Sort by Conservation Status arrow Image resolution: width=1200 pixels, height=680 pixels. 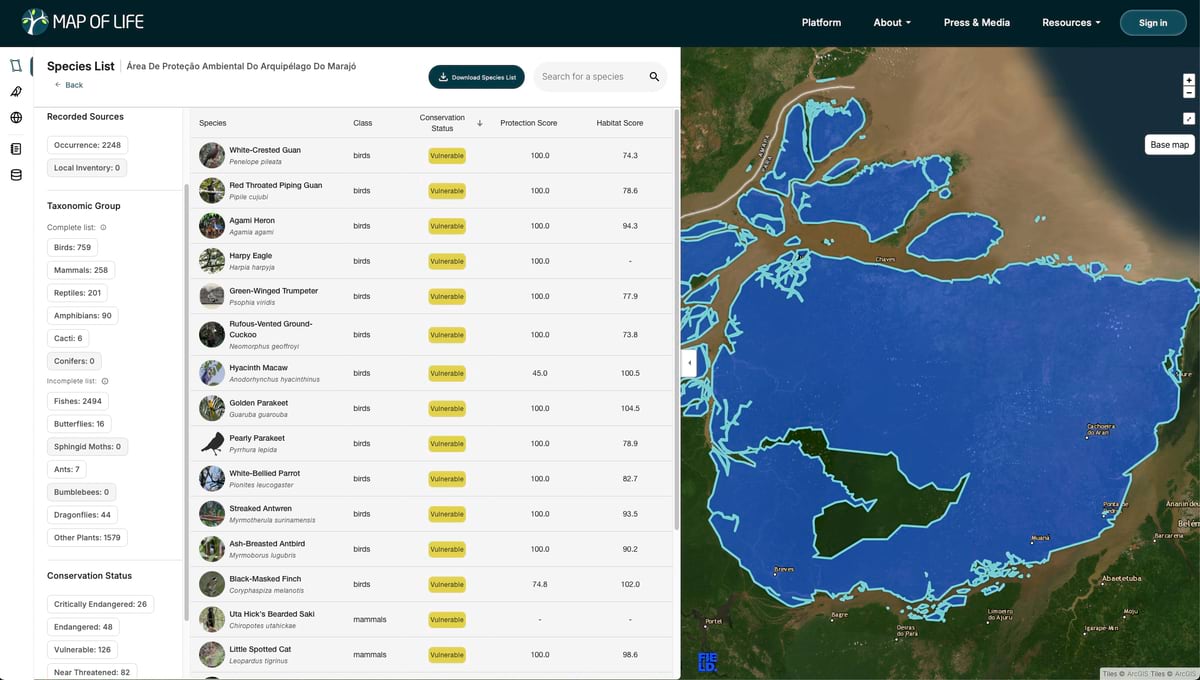click(x=480, y=123)
